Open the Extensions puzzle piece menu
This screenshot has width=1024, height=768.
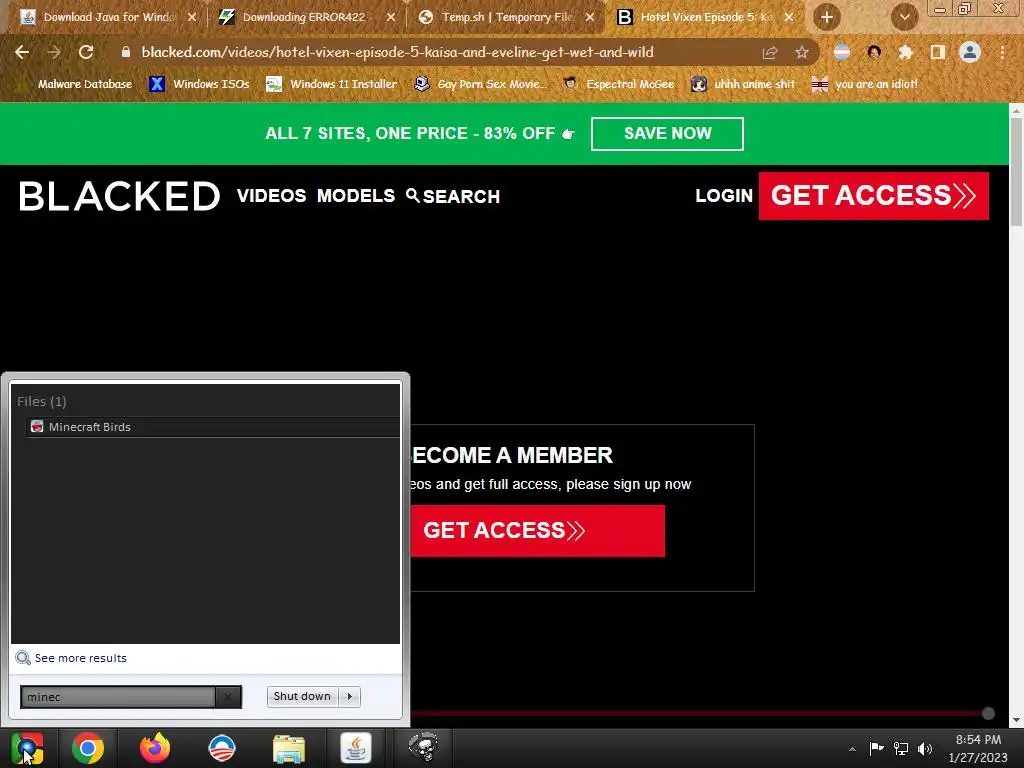(x=906, y=52)
